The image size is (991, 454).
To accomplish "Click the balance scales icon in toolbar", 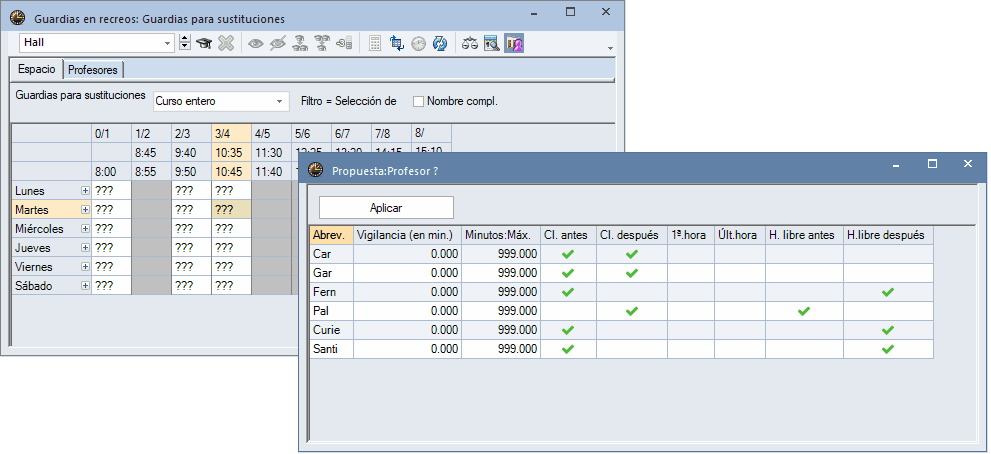I will click(470, 43).
